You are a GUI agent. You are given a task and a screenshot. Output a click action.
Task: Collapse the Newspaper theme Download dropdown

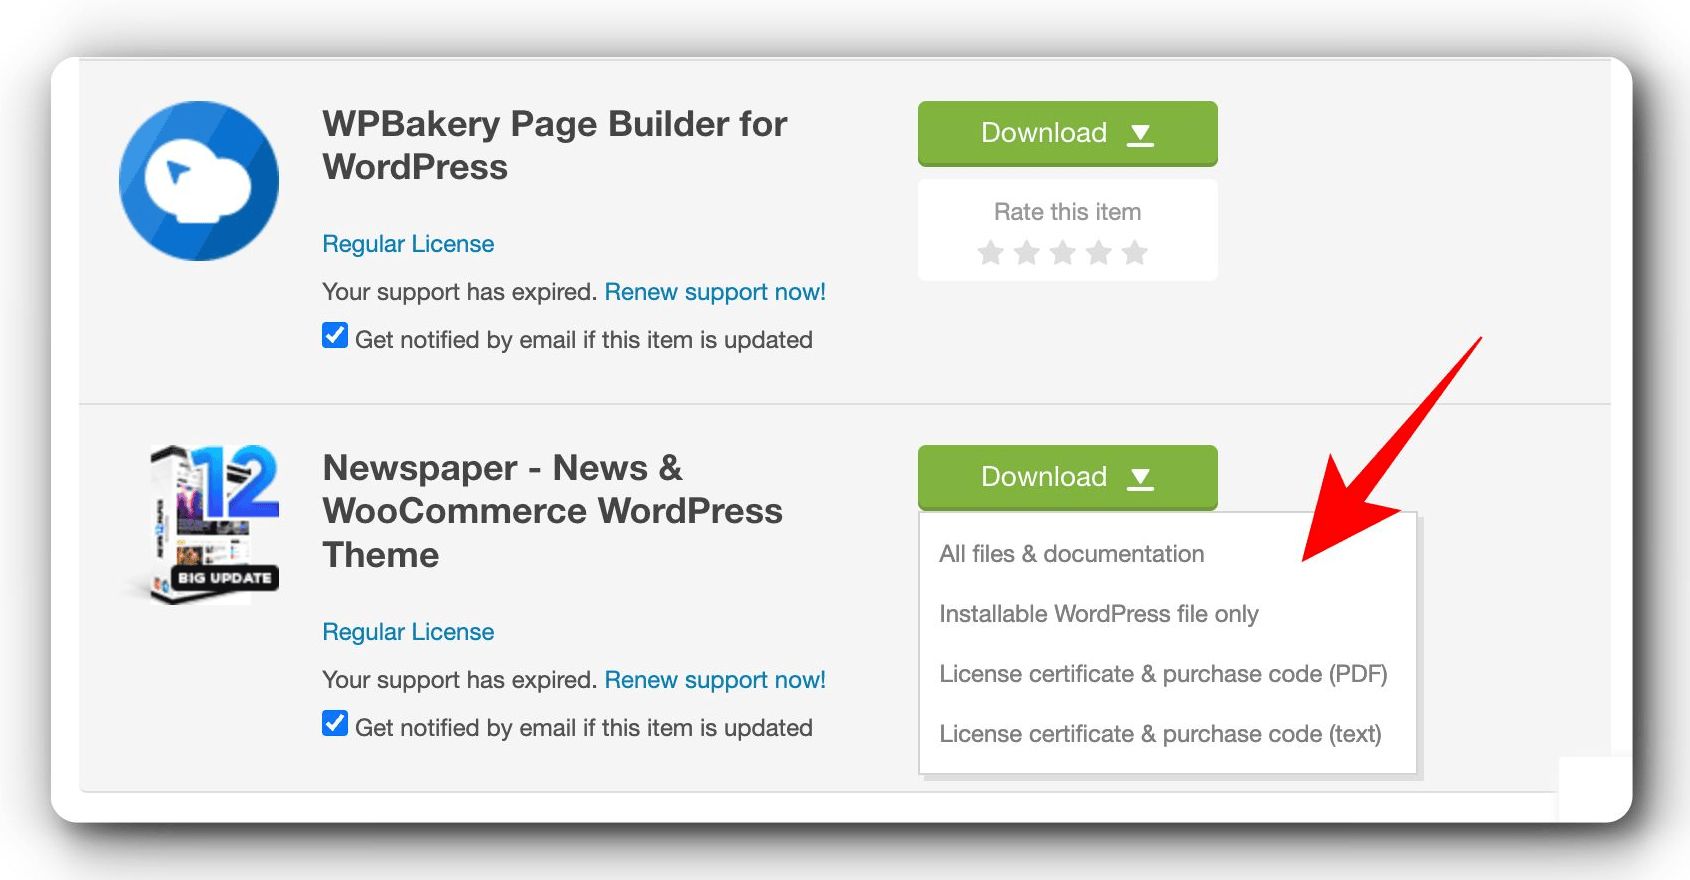(x=1067, y=477)
